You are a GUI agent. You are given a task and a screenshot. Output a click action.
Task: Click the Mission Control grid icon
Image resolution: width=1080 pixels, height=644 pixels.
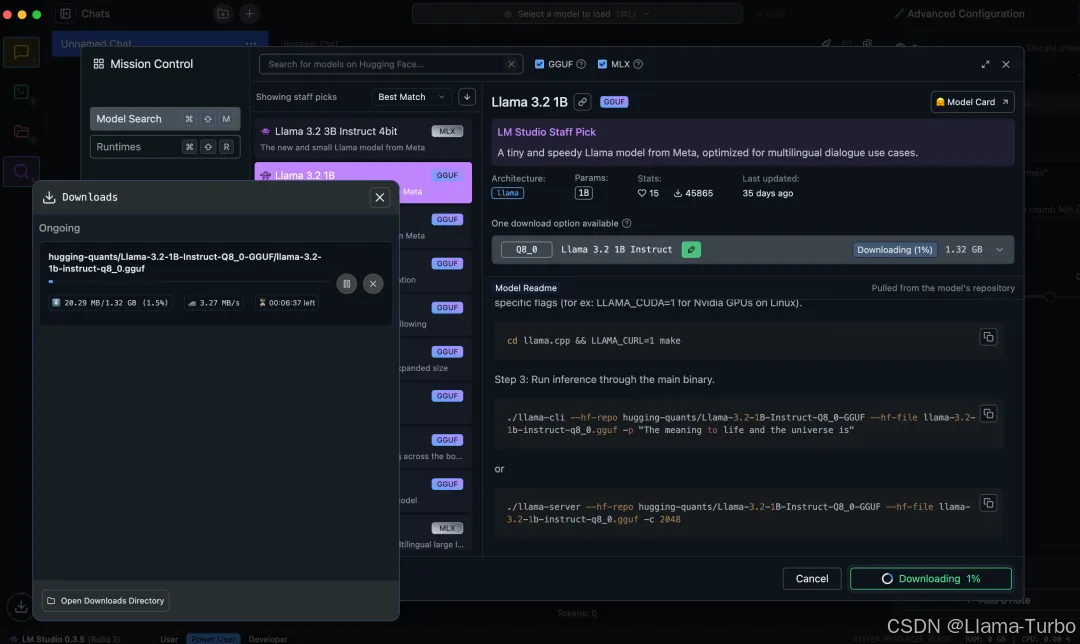98,64
